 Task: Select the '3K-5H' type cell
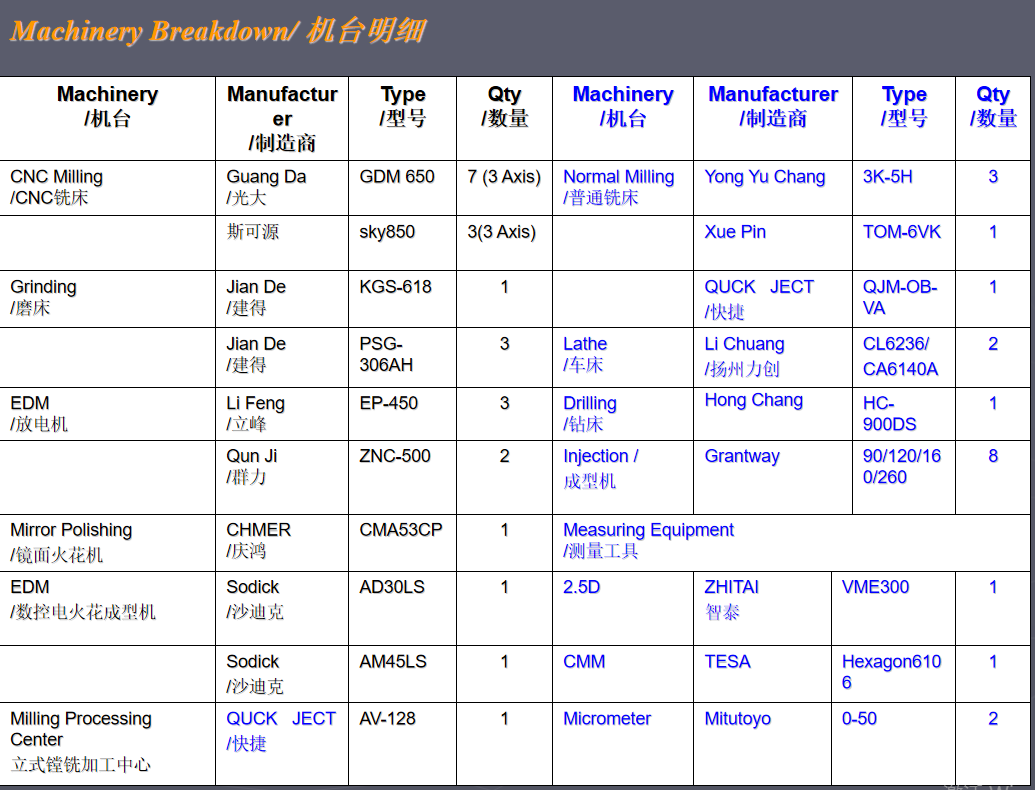pyautogui.click(x=904, y=187)
